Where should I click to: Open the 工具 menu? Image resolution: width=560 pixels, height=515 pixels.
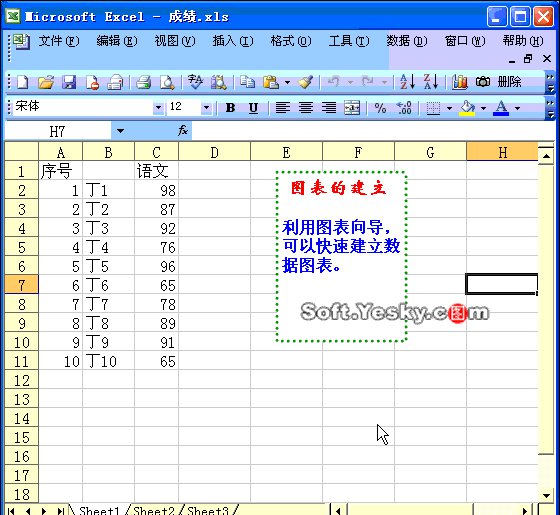(x=349, y=41)
